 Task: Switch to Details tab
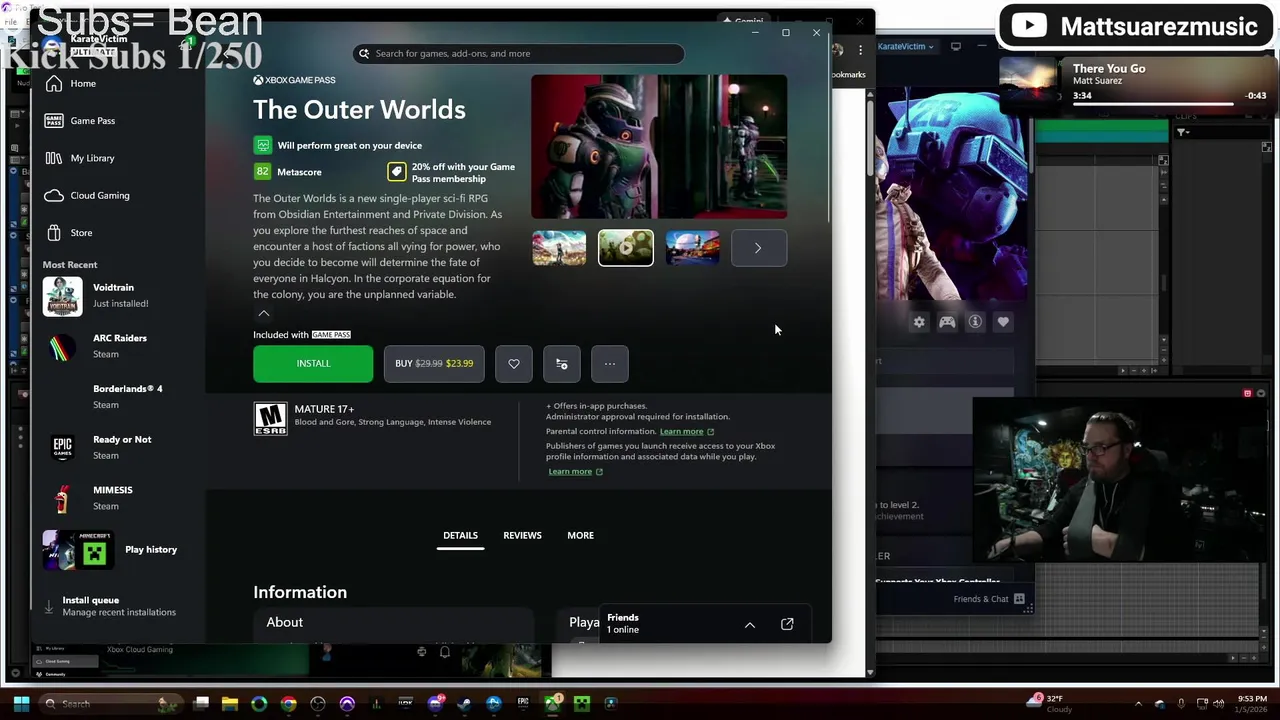tap(460, 535)
